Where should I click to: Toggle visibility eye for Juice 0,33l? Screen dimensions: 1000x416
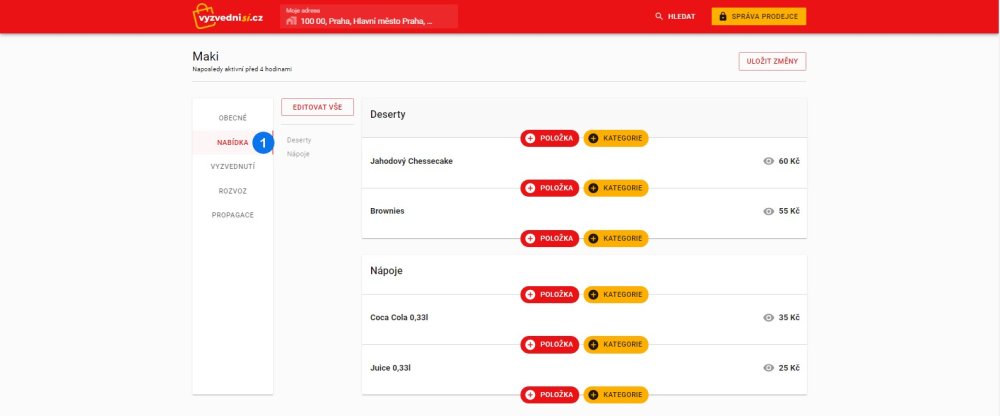[768, 368]
